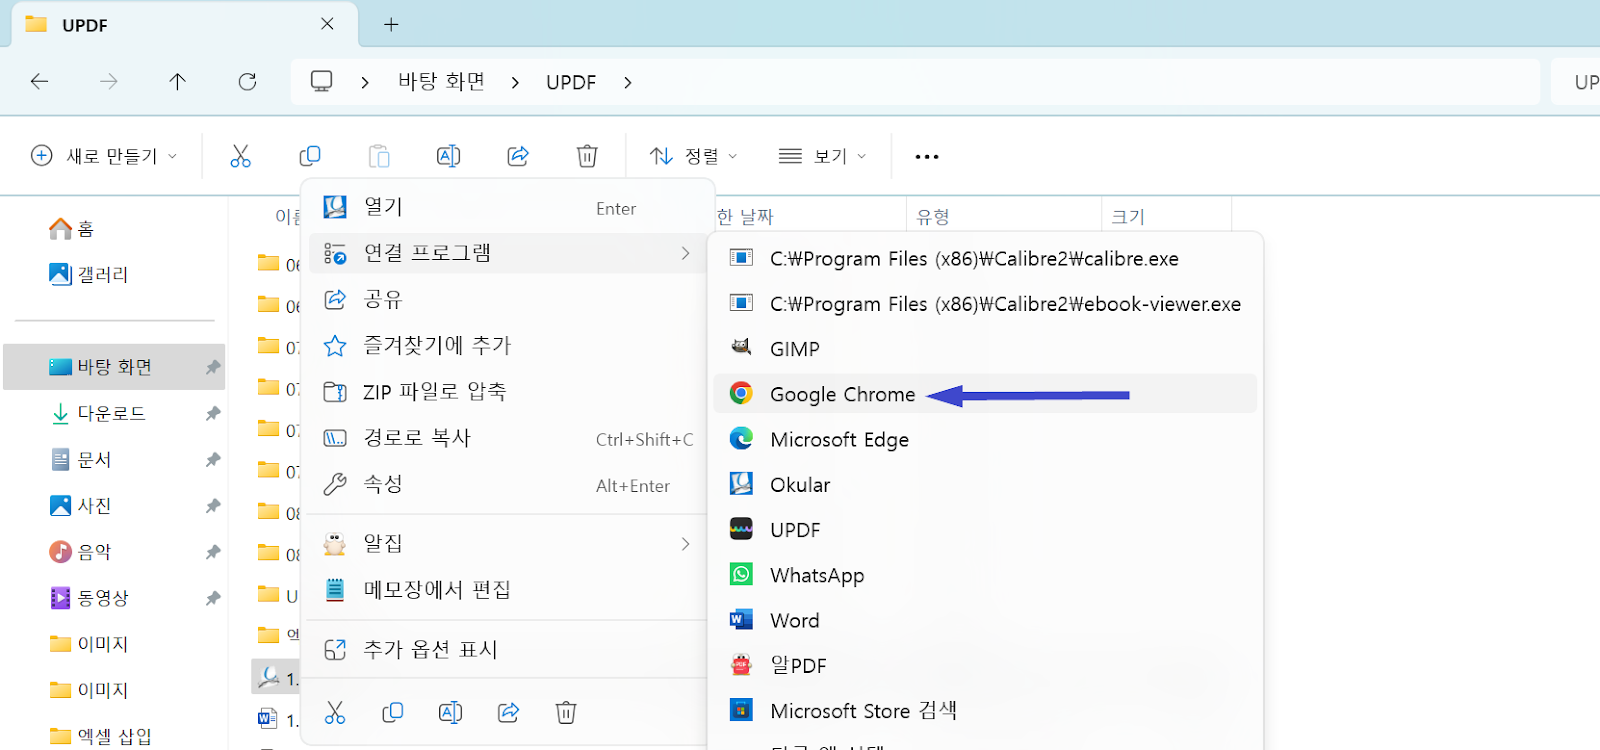1600x750 pixels.
Task: Select 열기 in the context menu
Action: point(508,207)
